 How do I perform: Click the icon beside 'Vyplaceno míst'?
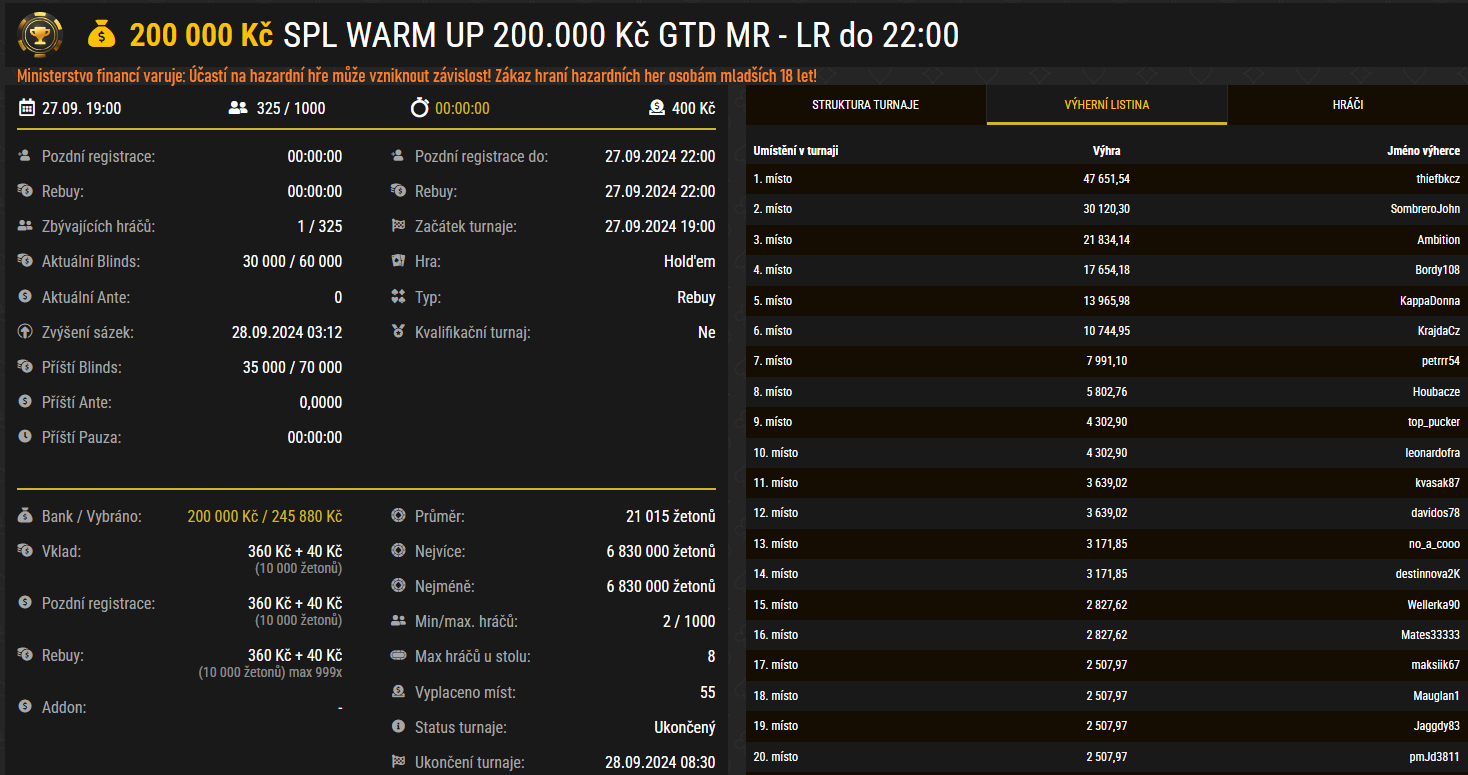[398, 692]
